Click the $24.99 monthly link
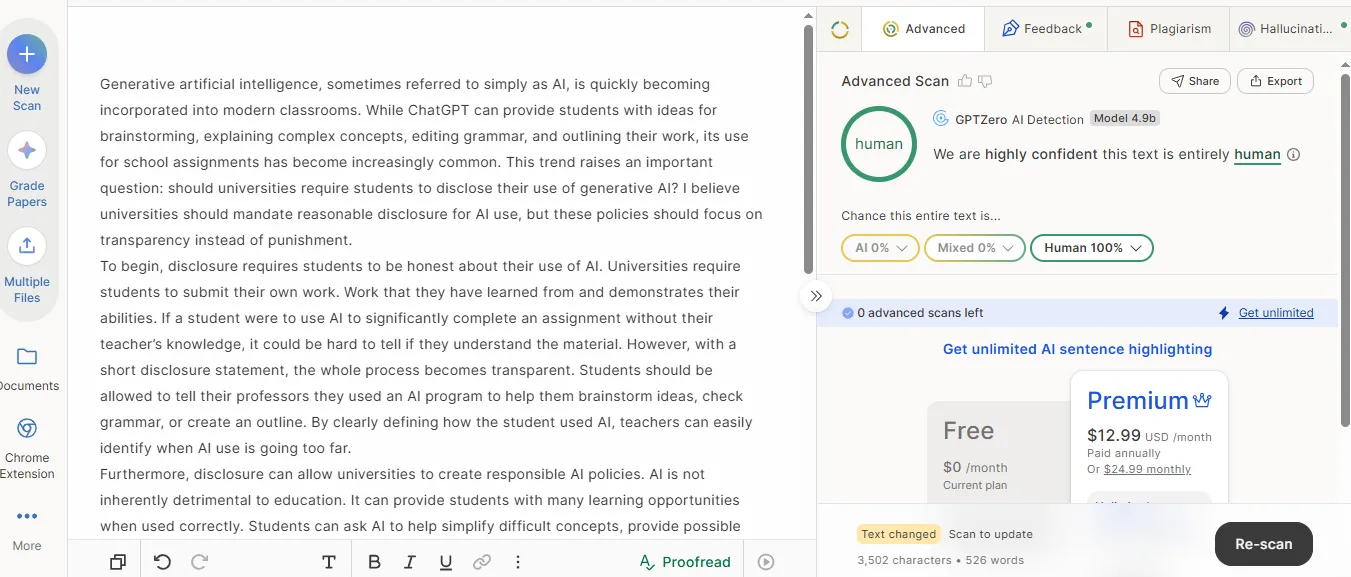 pos(1147,469)
